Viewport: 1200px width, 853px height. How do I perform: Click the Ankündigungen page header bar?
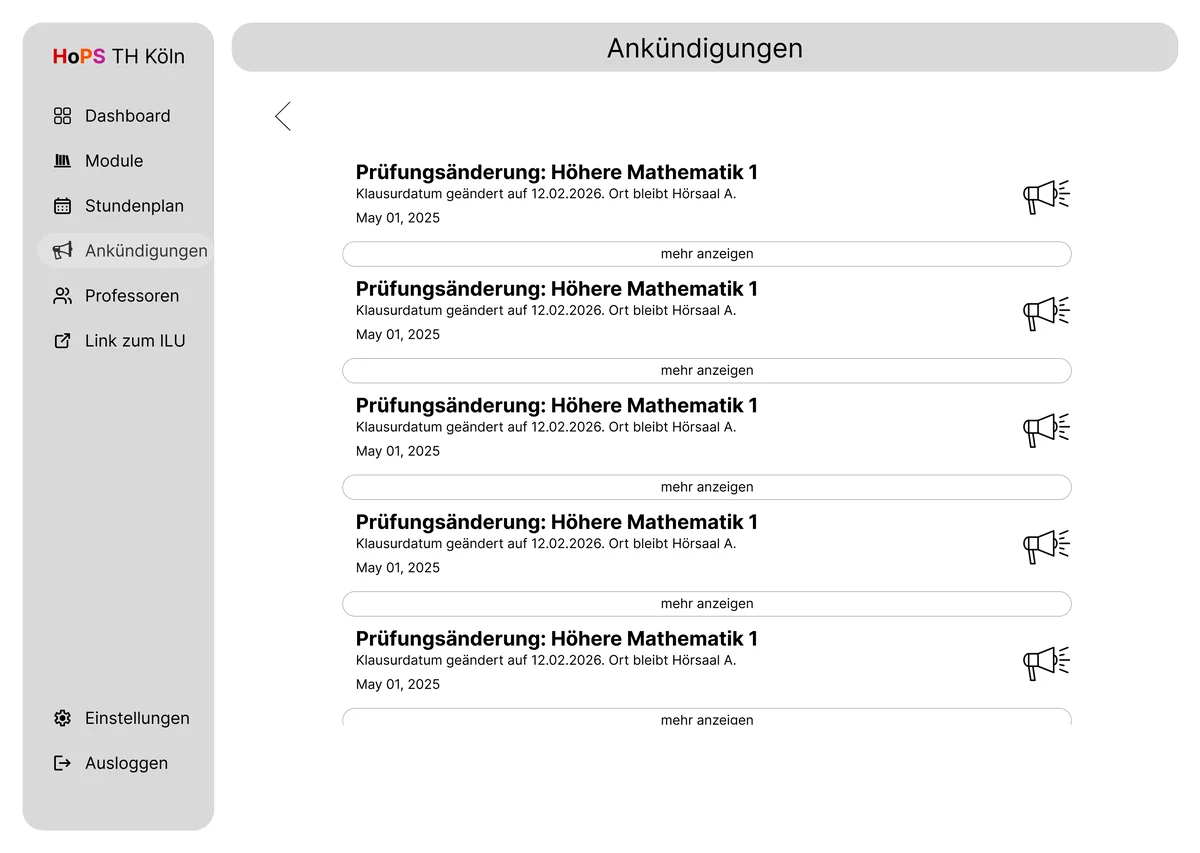(x=705, y=48)
